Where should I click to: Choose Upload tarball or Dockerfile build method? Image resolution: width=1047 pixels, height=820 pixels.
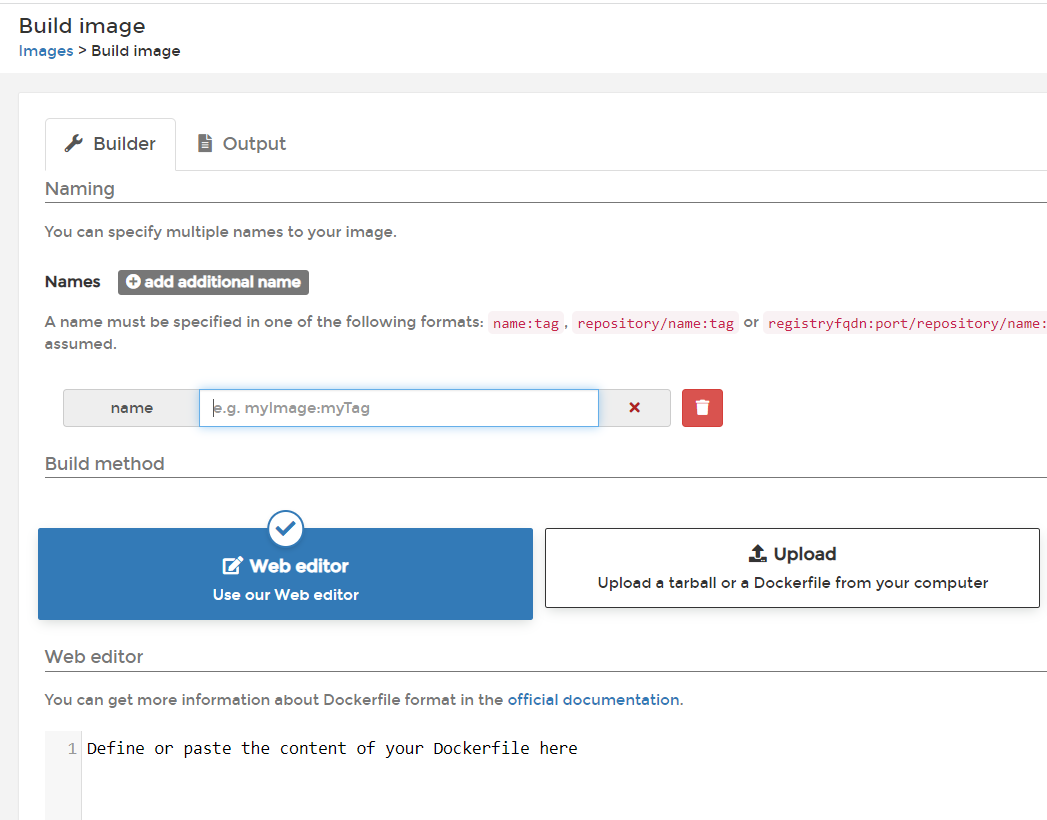pyautogui.click(x=792, y=568)
